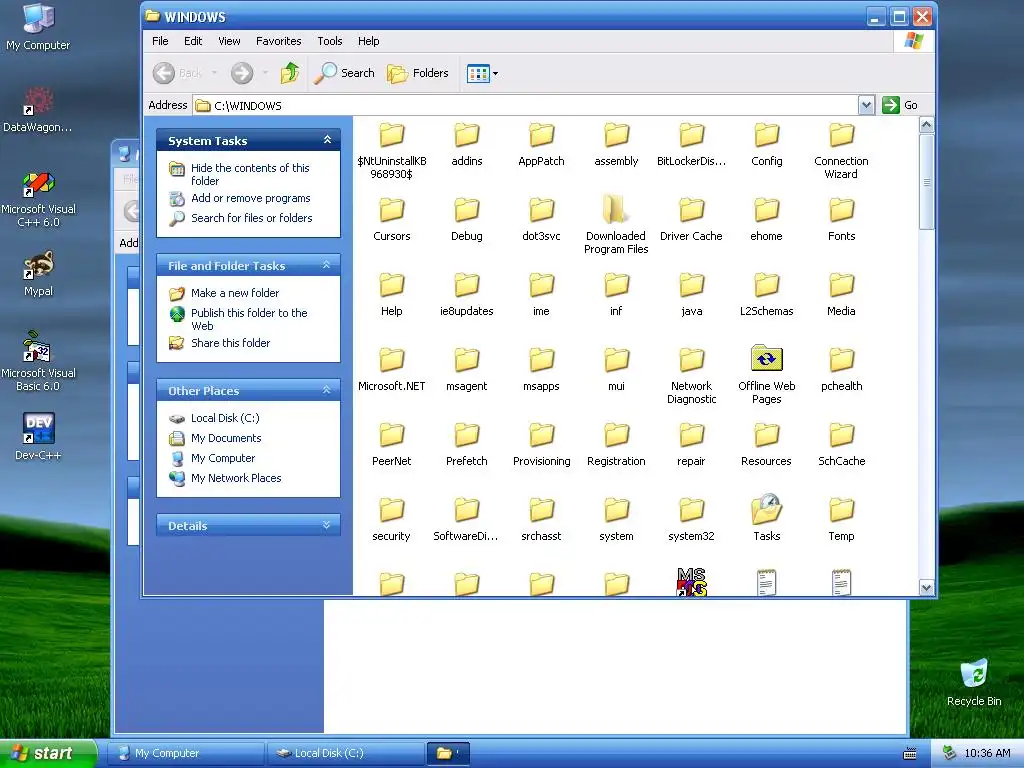This screenshot has height=768, width=1024.
Task: Click Publish this folder to the Web
Action: [x=249, y=319]
